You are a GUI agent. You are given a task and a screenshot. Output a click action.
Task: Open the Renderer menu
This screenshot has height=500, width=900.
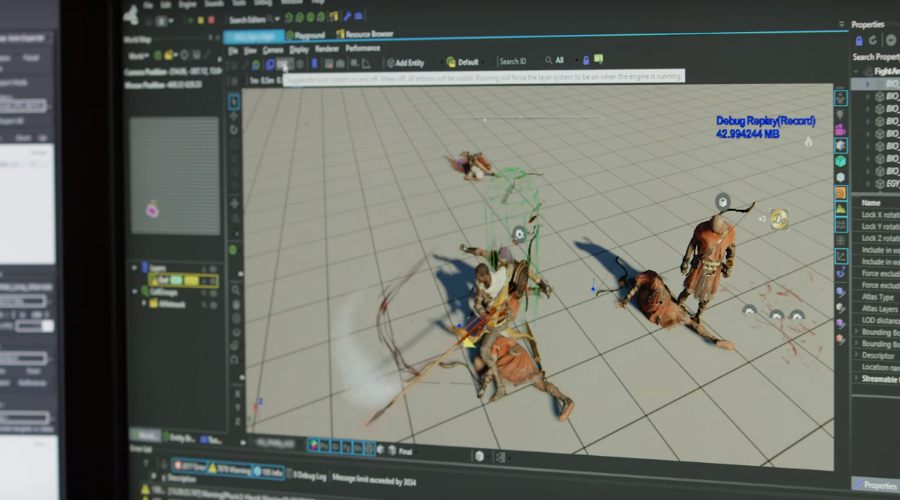click(327, 49)
